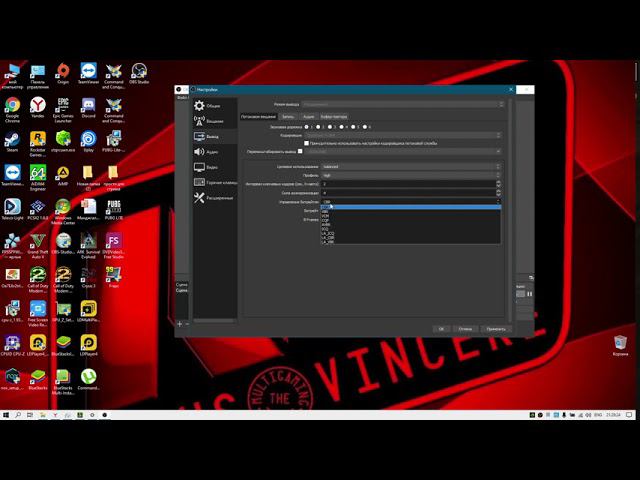Screen dimensions: 640x480
Task: Open the output mode dropdown (Режим вывода)
Action: click(x=402, y=104)
